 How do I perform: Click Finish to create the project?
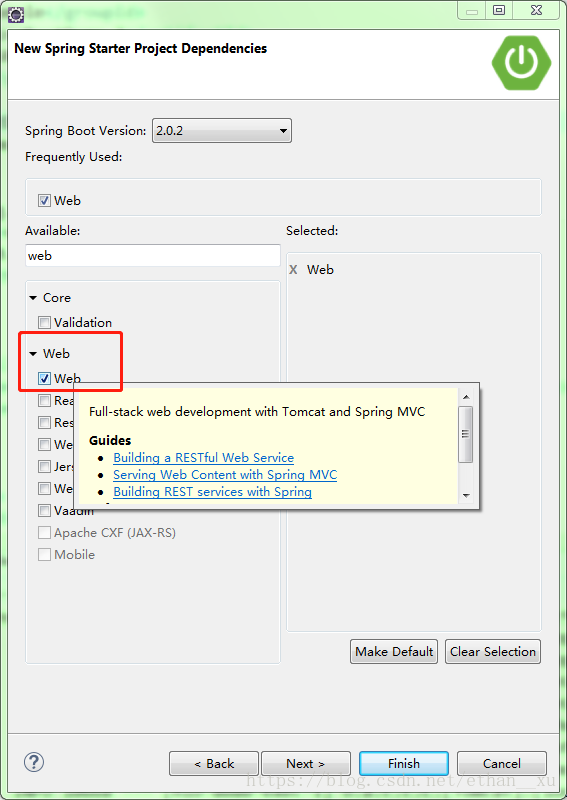404,763
